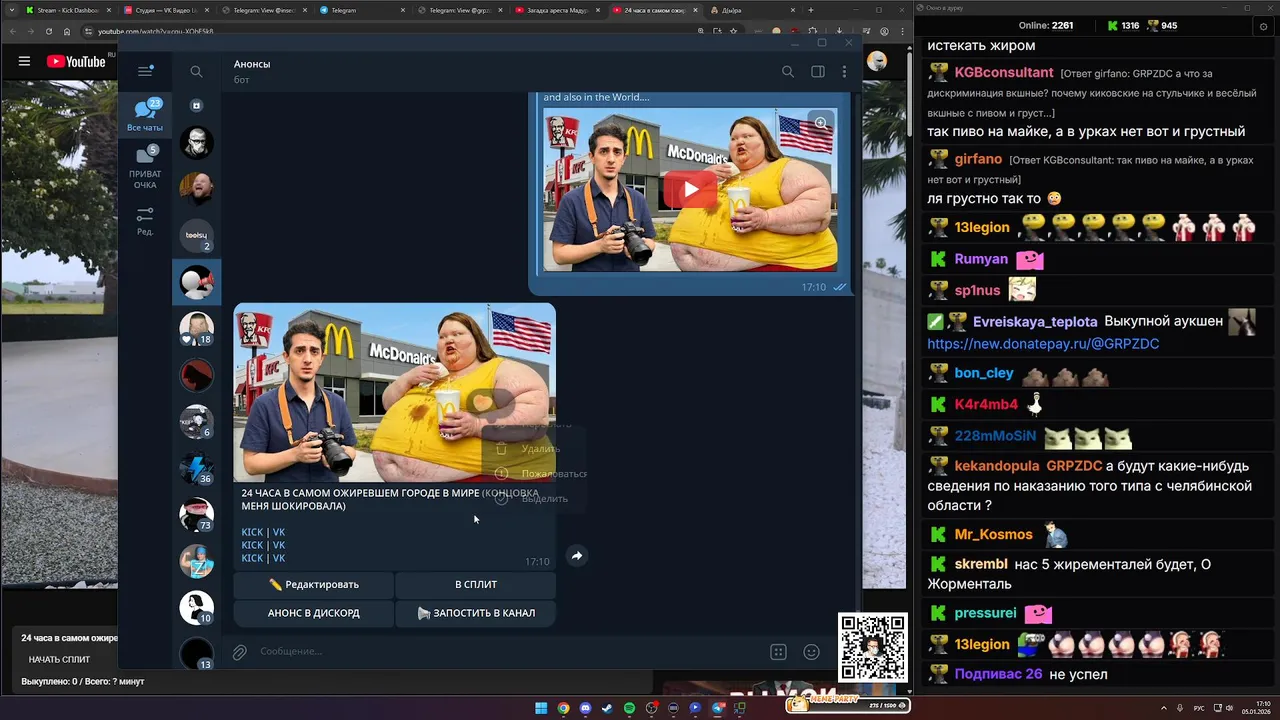The image size is (1280, 720).
Task: Click "Ред." to edit chat folders
Action: [x=145, y=221]
